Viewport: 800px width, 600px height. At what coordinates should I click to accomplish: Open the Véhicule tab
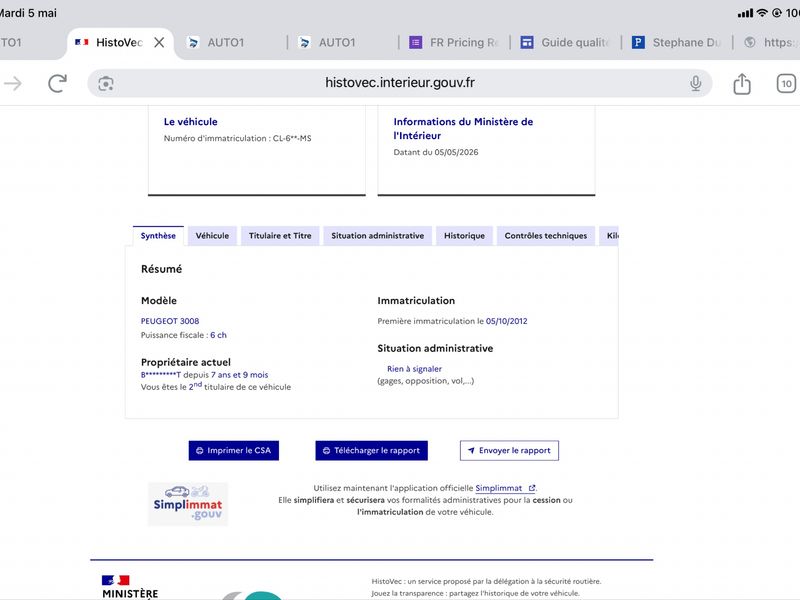pos(212,236)
